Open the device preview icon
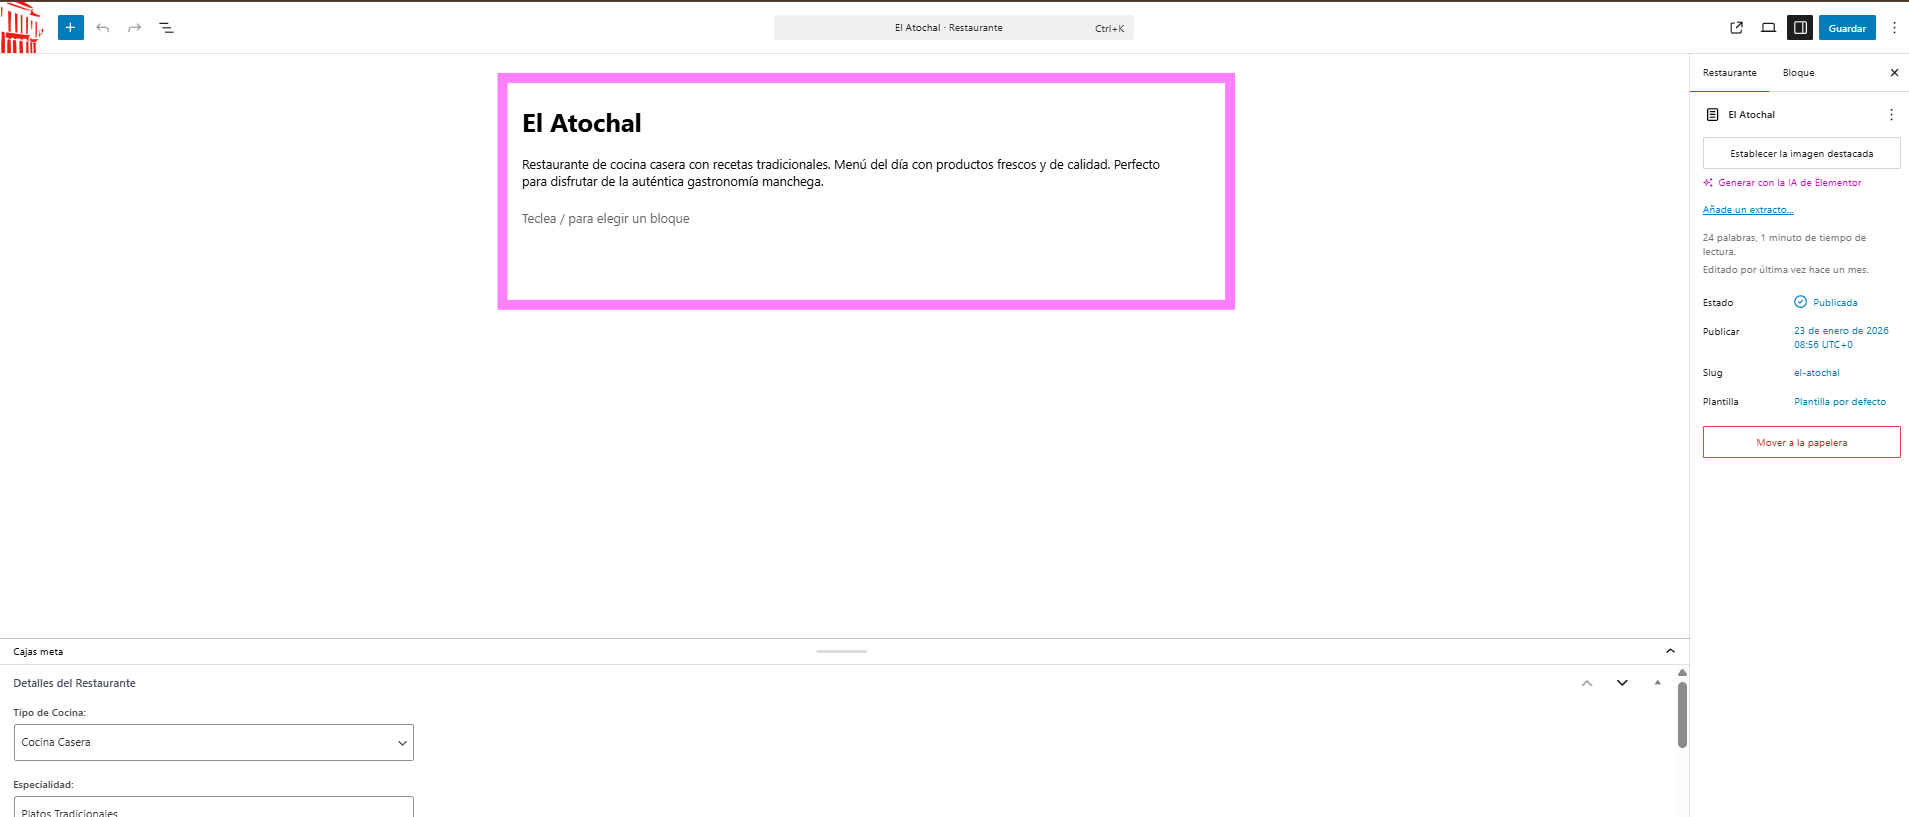1909x817 pixels. point(1768,28)
